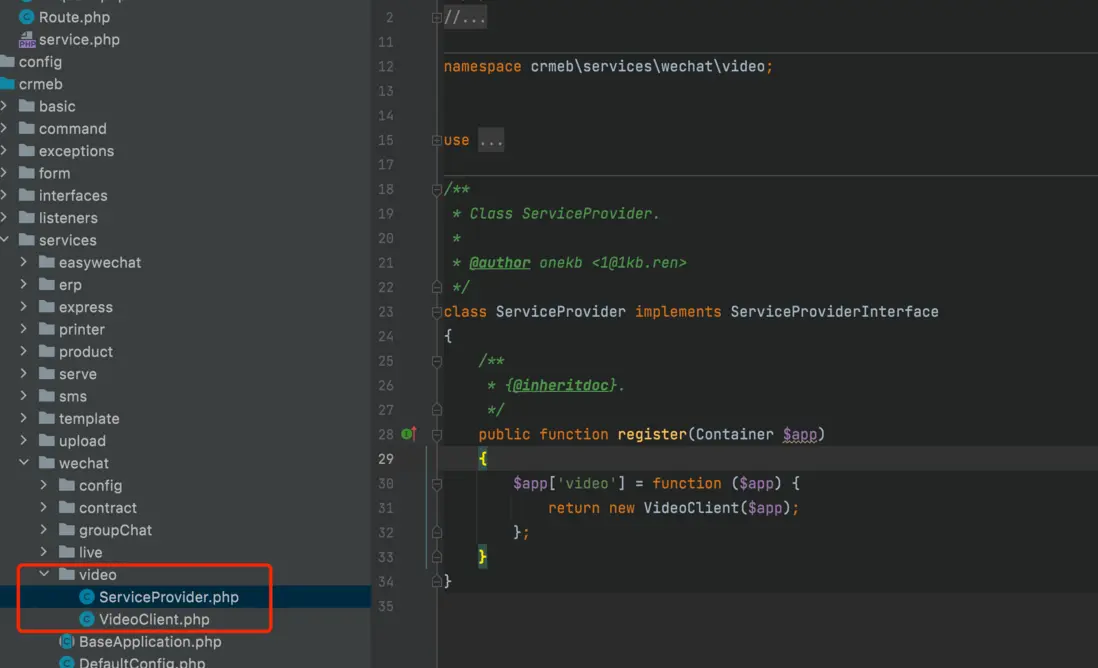Open Route.php in the project tree

tap(74, 17)
